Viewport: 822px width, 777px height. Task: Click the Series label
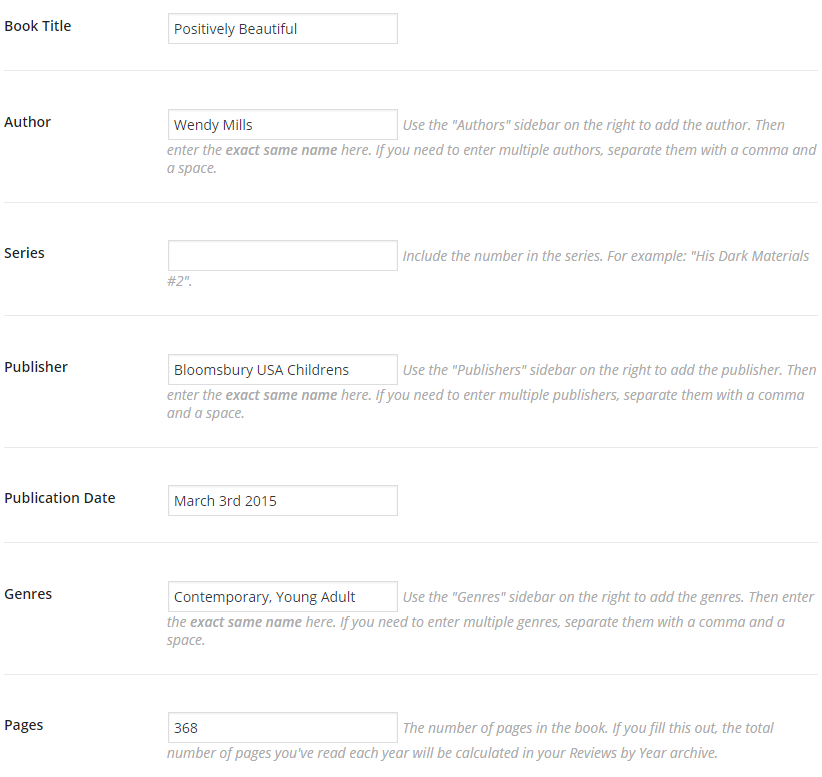point(24,253)
